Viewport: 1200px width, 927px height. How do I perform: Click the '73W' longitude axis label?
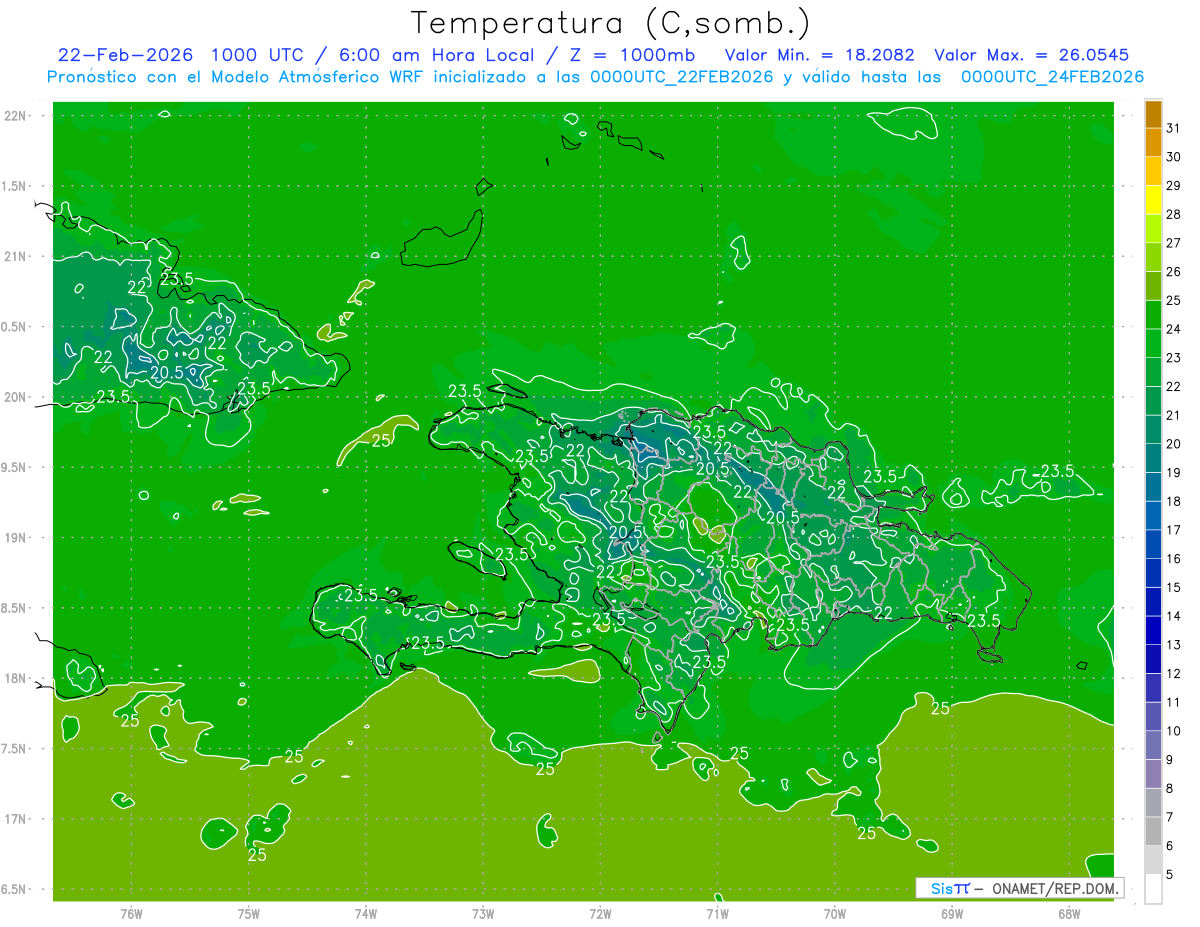483,914
